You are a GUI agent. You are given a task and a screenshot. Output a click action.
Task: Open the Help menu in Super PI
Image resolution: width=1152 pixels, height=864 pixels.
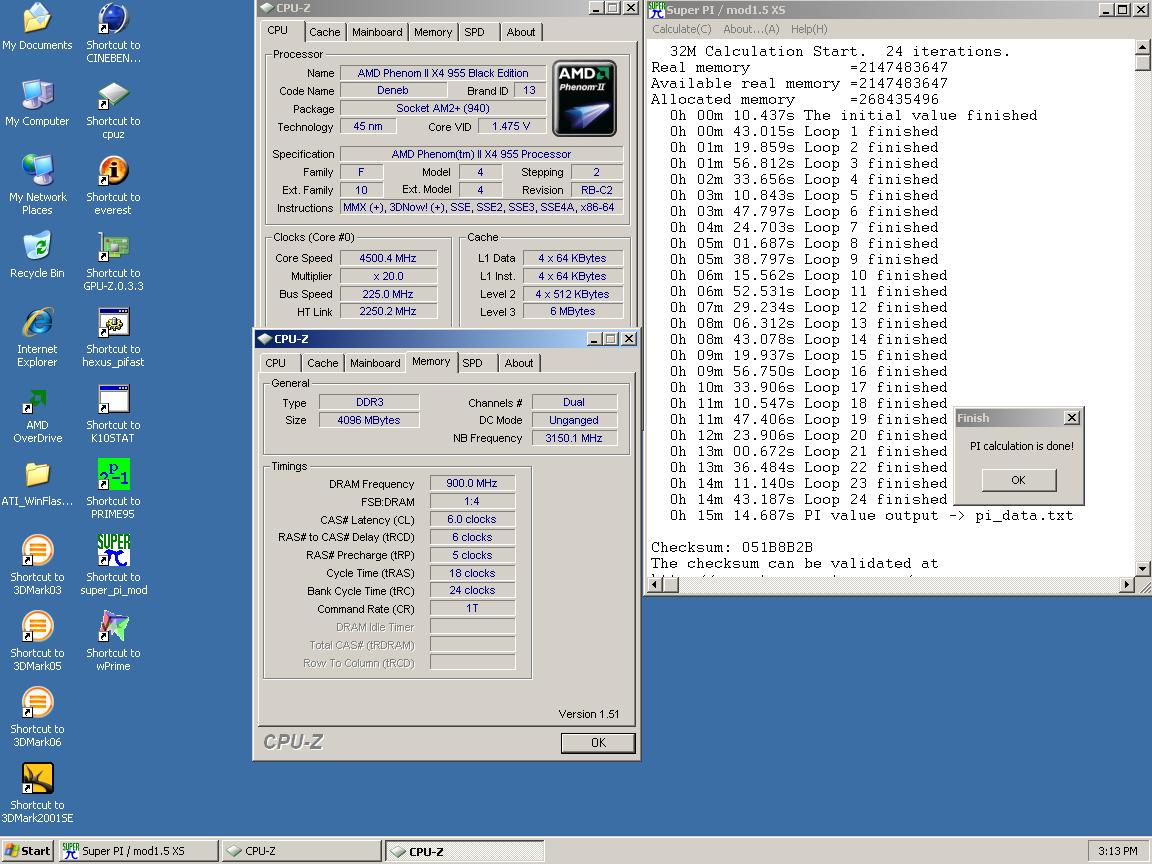[x=809, y=29]
